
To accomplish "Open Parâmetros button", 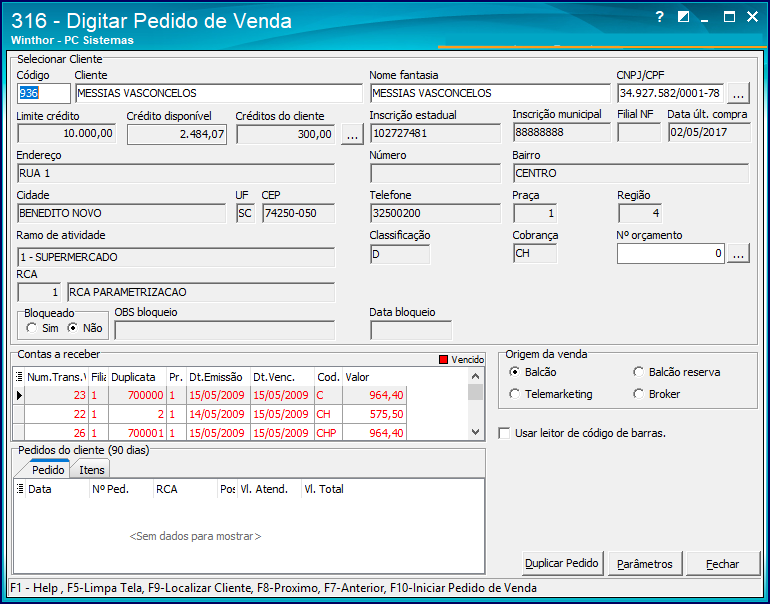I will click(x=645, y=564).
